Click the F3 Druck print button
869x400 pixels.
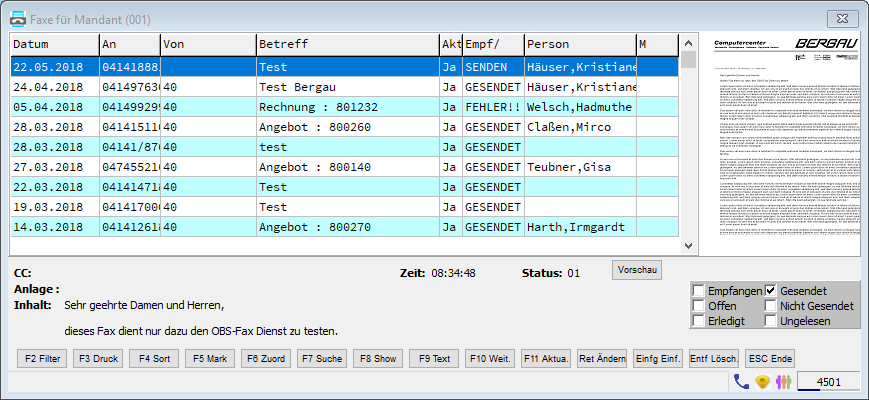point(98,359)
